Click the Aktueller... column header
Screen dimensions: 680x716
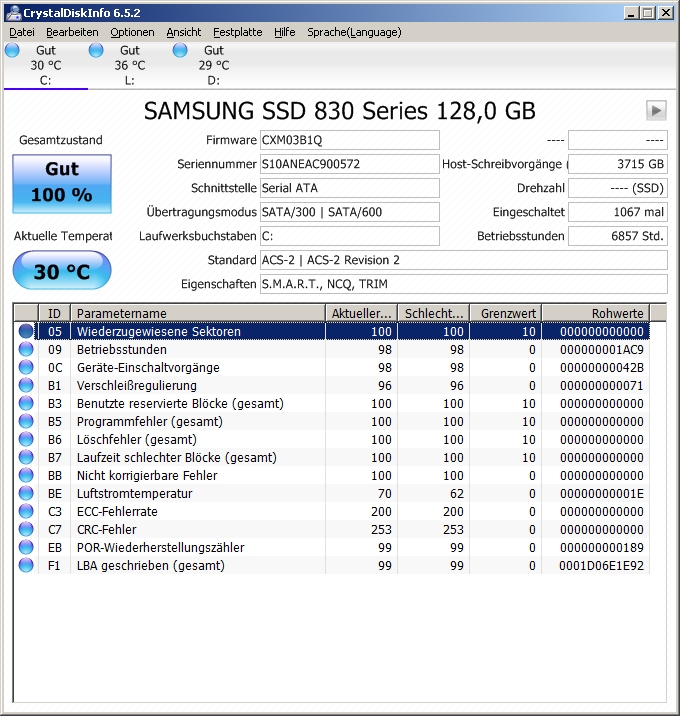(x=361, y=313)
